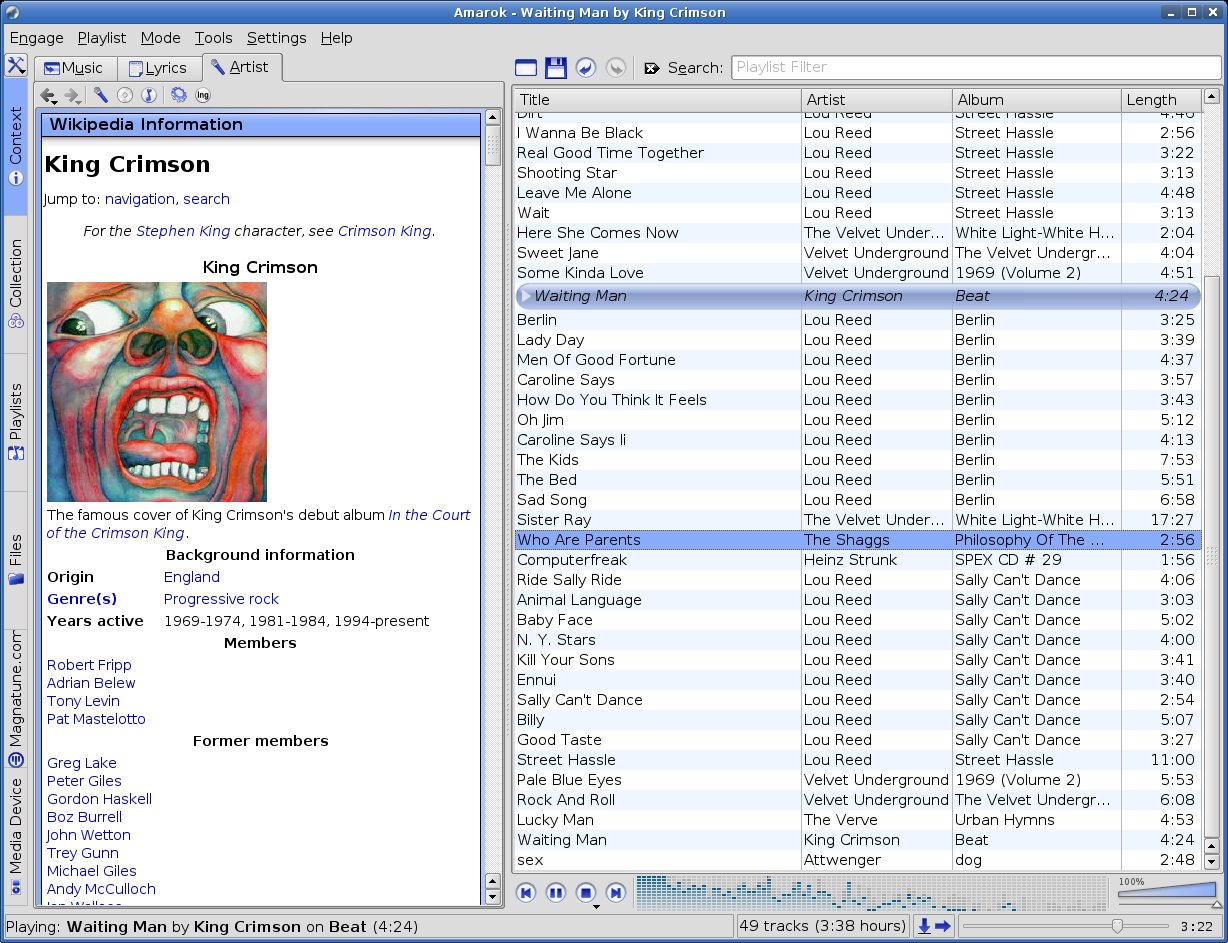
Task: Stop playback
Action: [586, 893]
